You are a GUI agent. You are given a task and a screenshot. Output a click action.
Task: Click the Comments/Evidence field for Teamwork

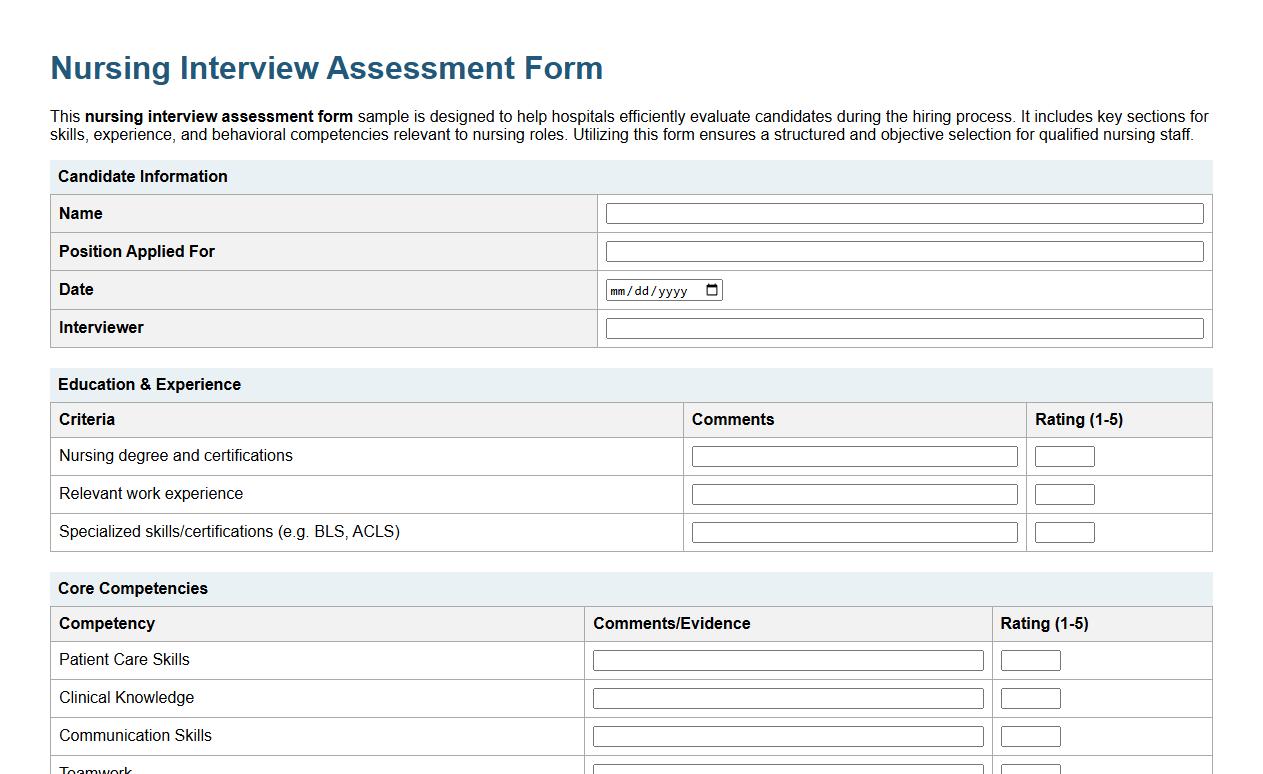pos(788,770)
